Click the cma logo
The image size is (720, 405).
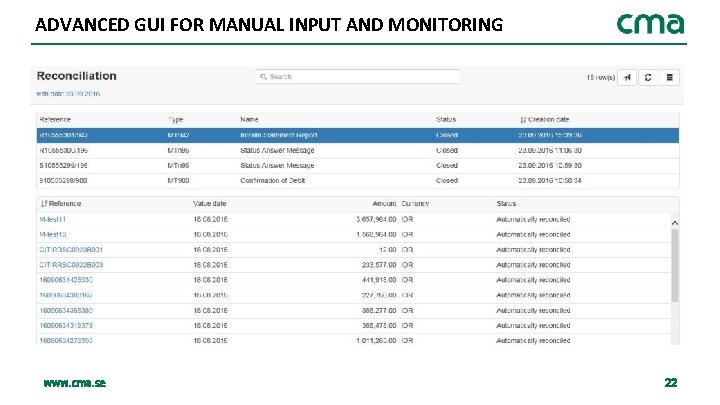(x=650, y=24)
